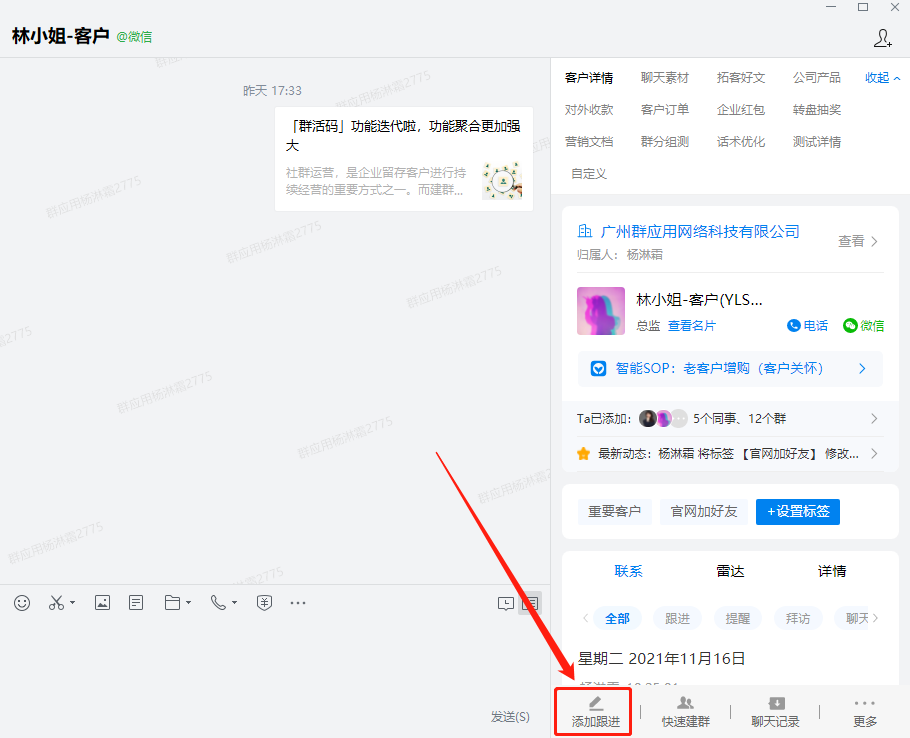Screen dimensions: 910x738
Task: Open the emoji picker
Action: click(22, 602)
